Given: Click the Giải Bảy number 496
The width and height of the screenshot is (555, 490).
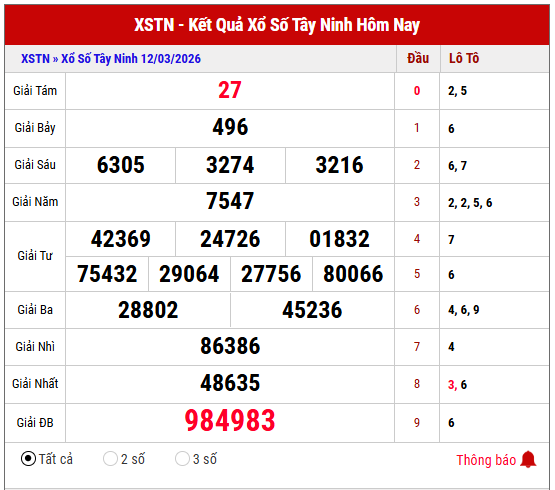Looking at the screenshot, I should point(230,127).
